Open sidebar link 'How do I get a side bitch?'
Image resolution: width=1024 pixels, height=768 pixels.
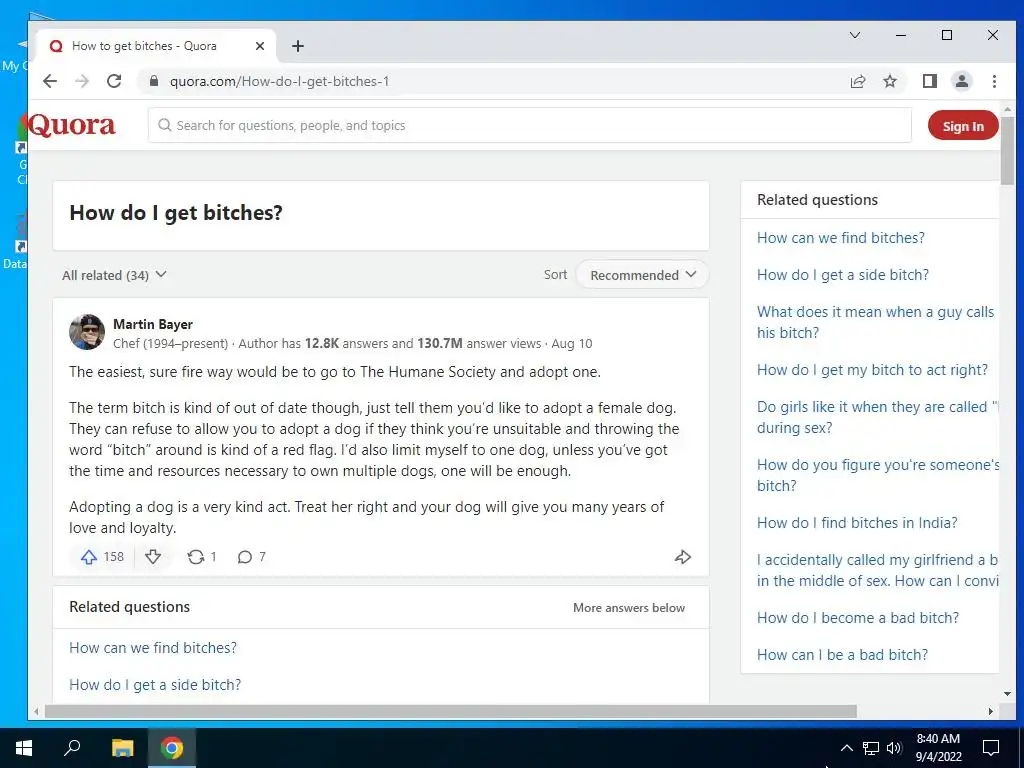(x=842, y=275)
